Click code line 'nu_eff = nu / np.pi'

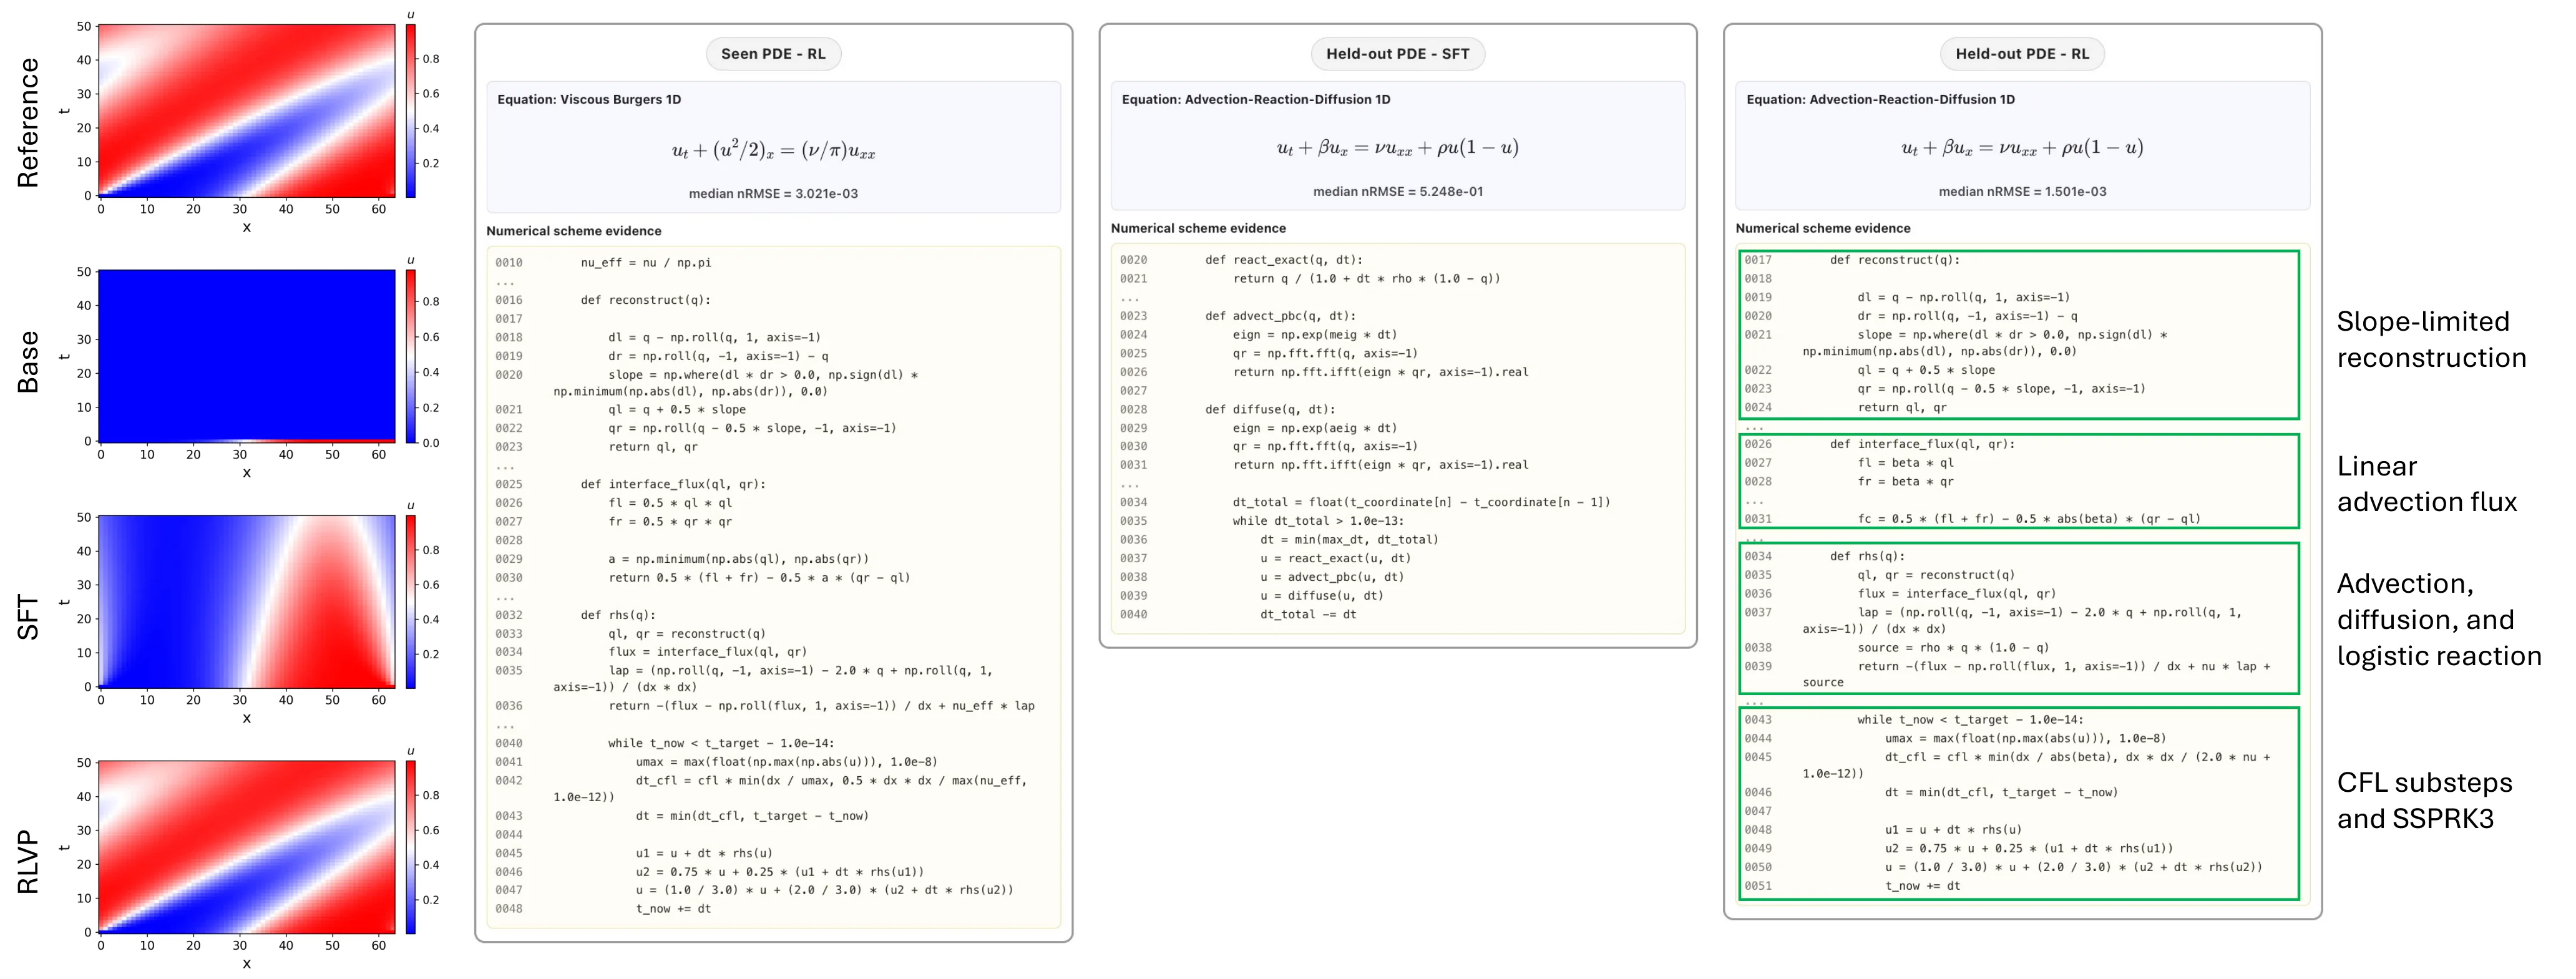[646, 263]
